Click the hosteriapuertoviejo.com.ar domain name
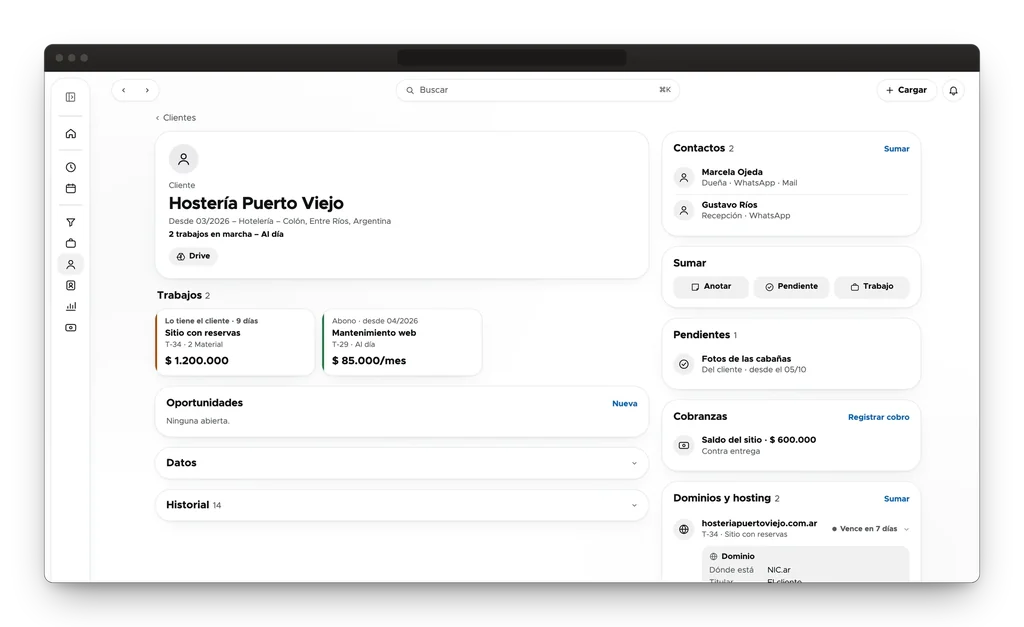The image size is (1024, 627). [x=760, y=524]
